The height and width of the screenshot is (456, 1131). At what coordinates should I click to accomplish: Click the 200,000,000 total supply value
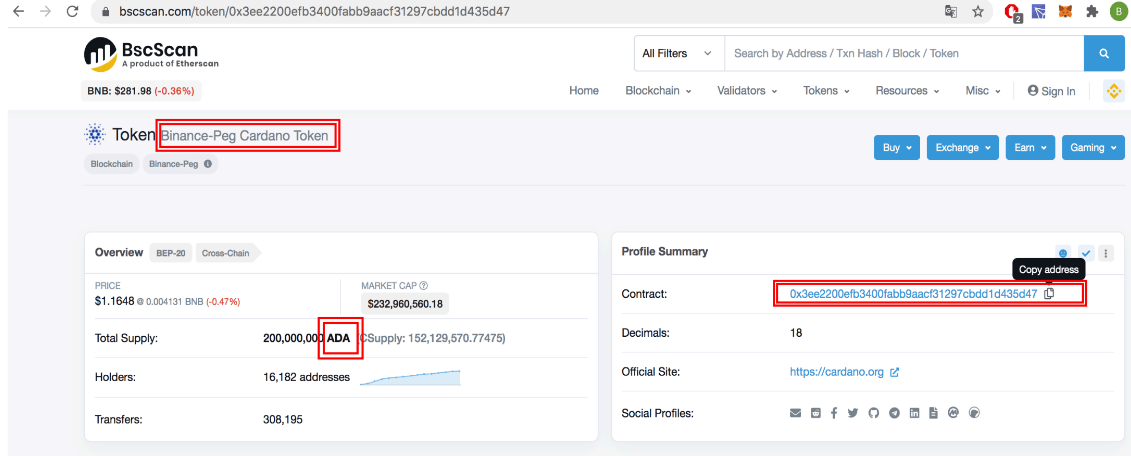[x=294, y=338]
